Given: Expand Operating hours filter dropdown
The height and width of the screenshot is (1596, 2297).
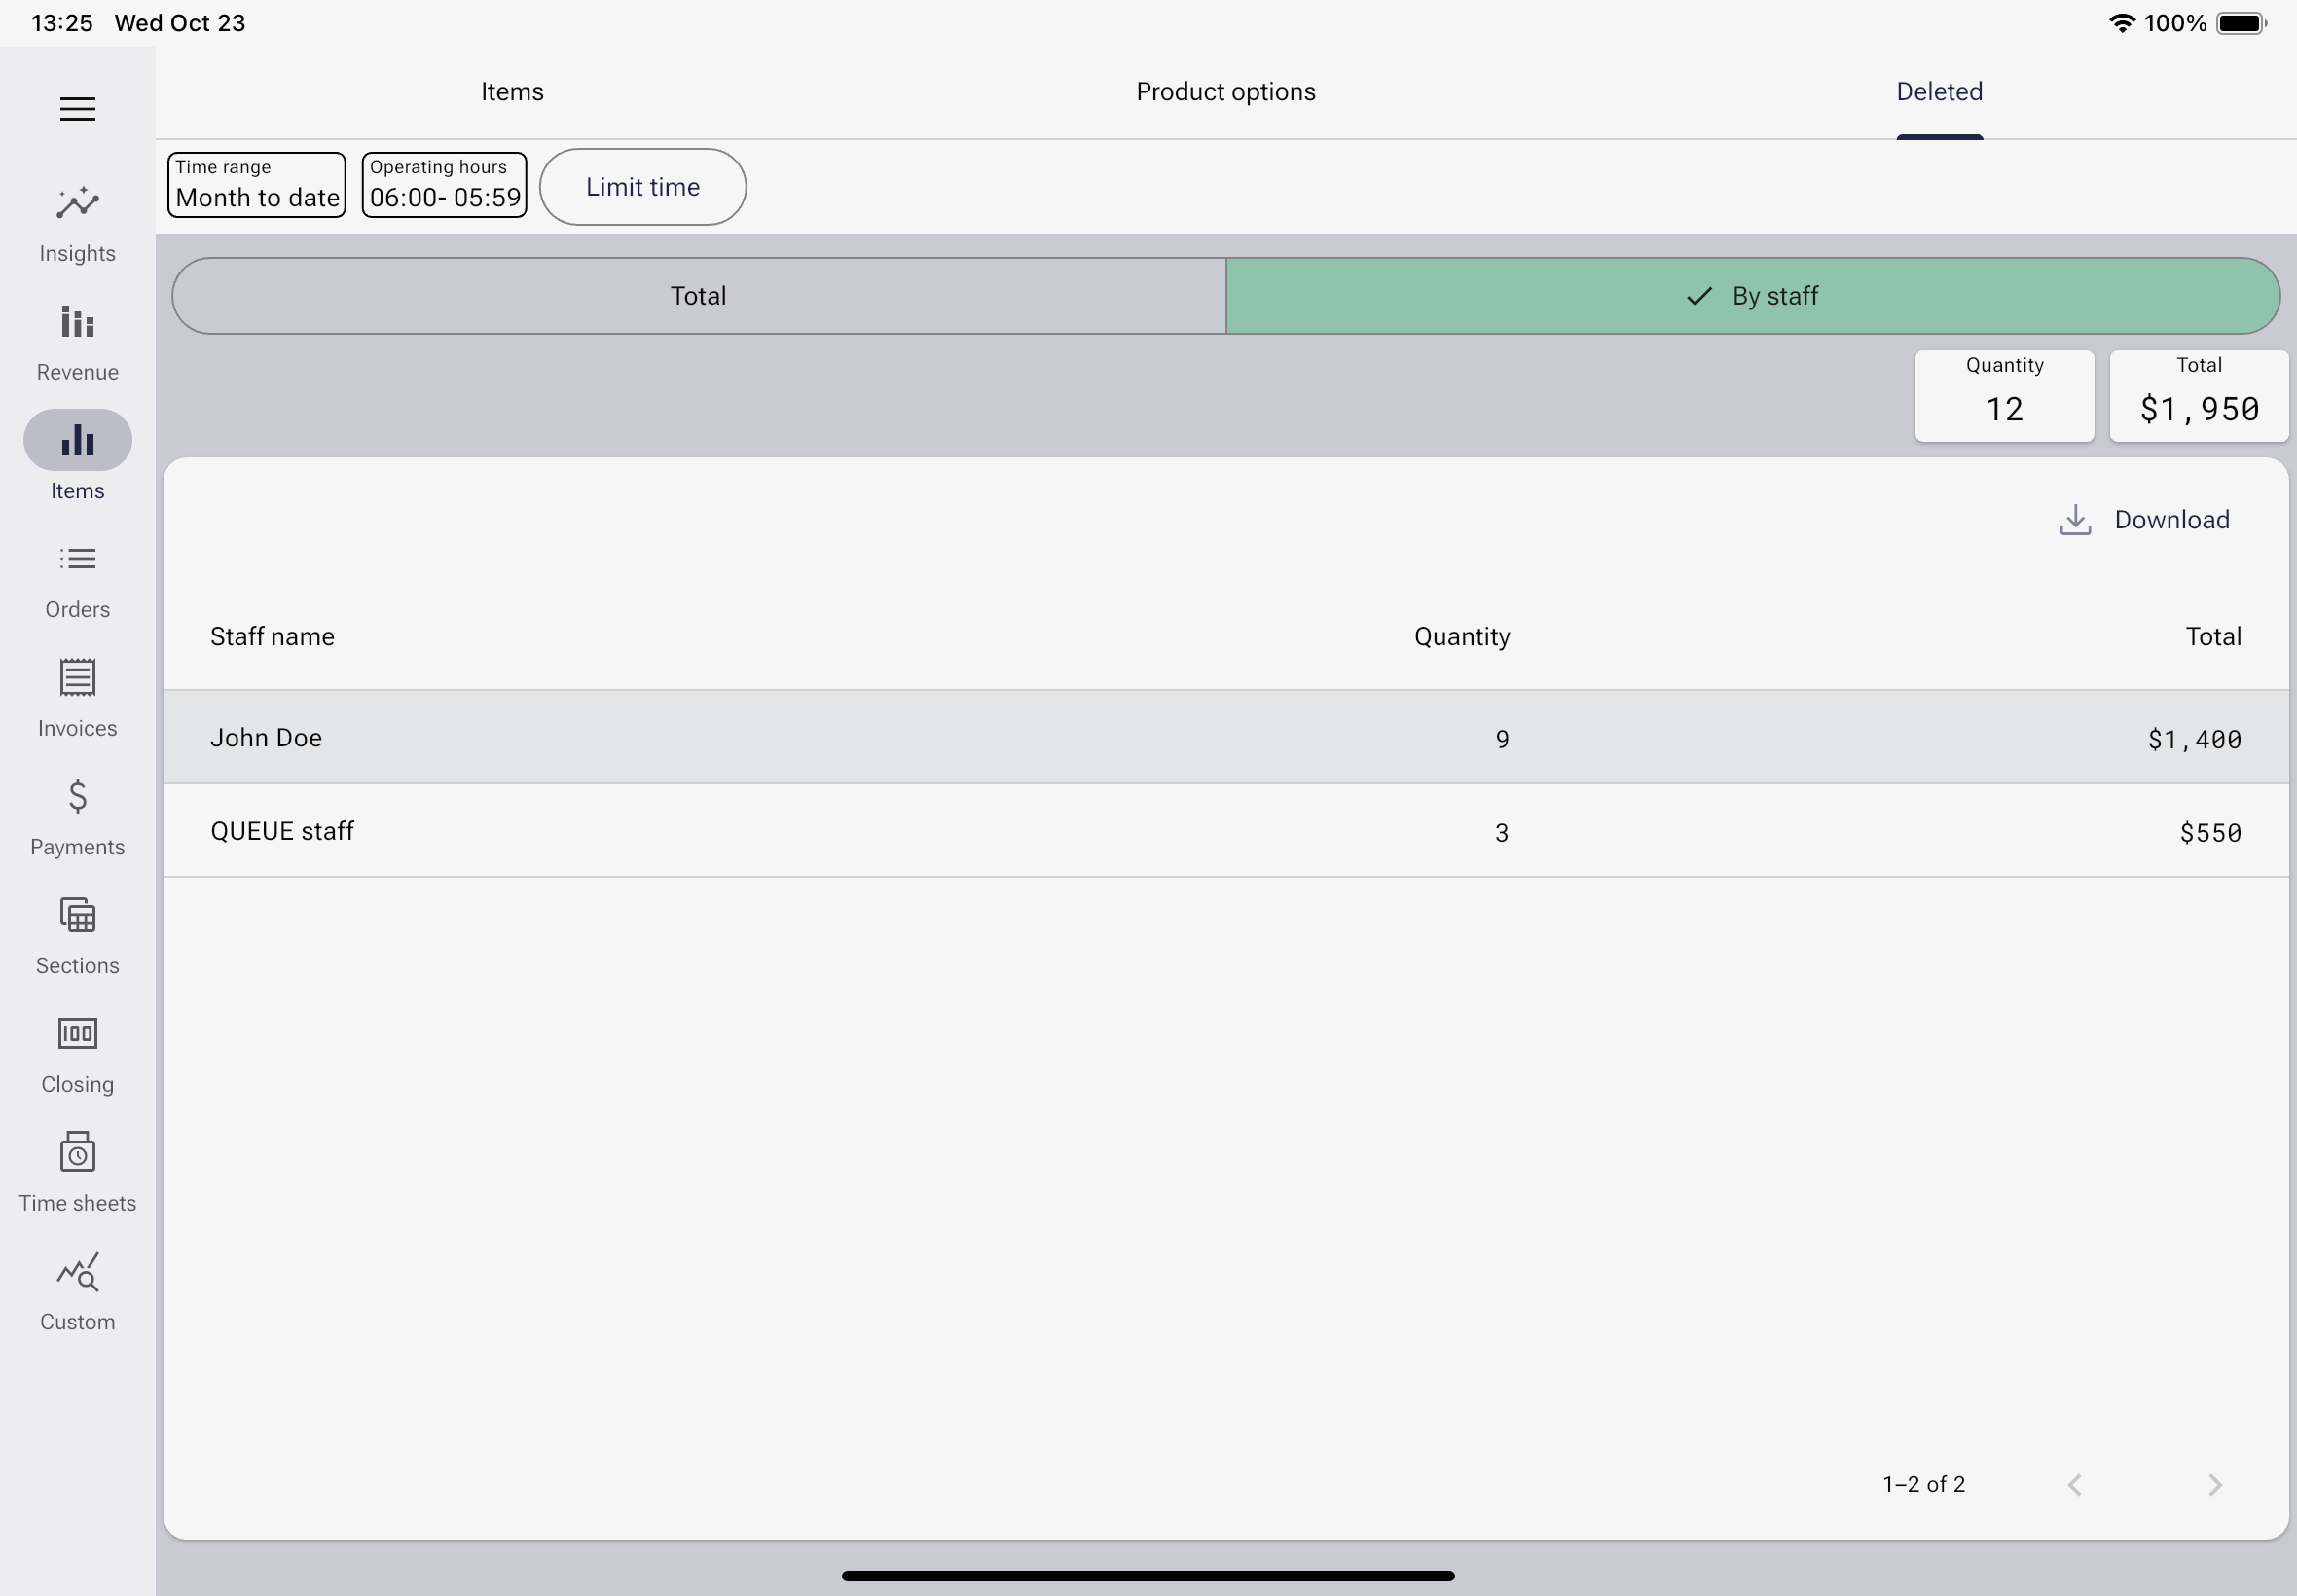Looking at the screenshot, I should pos(442,187).
